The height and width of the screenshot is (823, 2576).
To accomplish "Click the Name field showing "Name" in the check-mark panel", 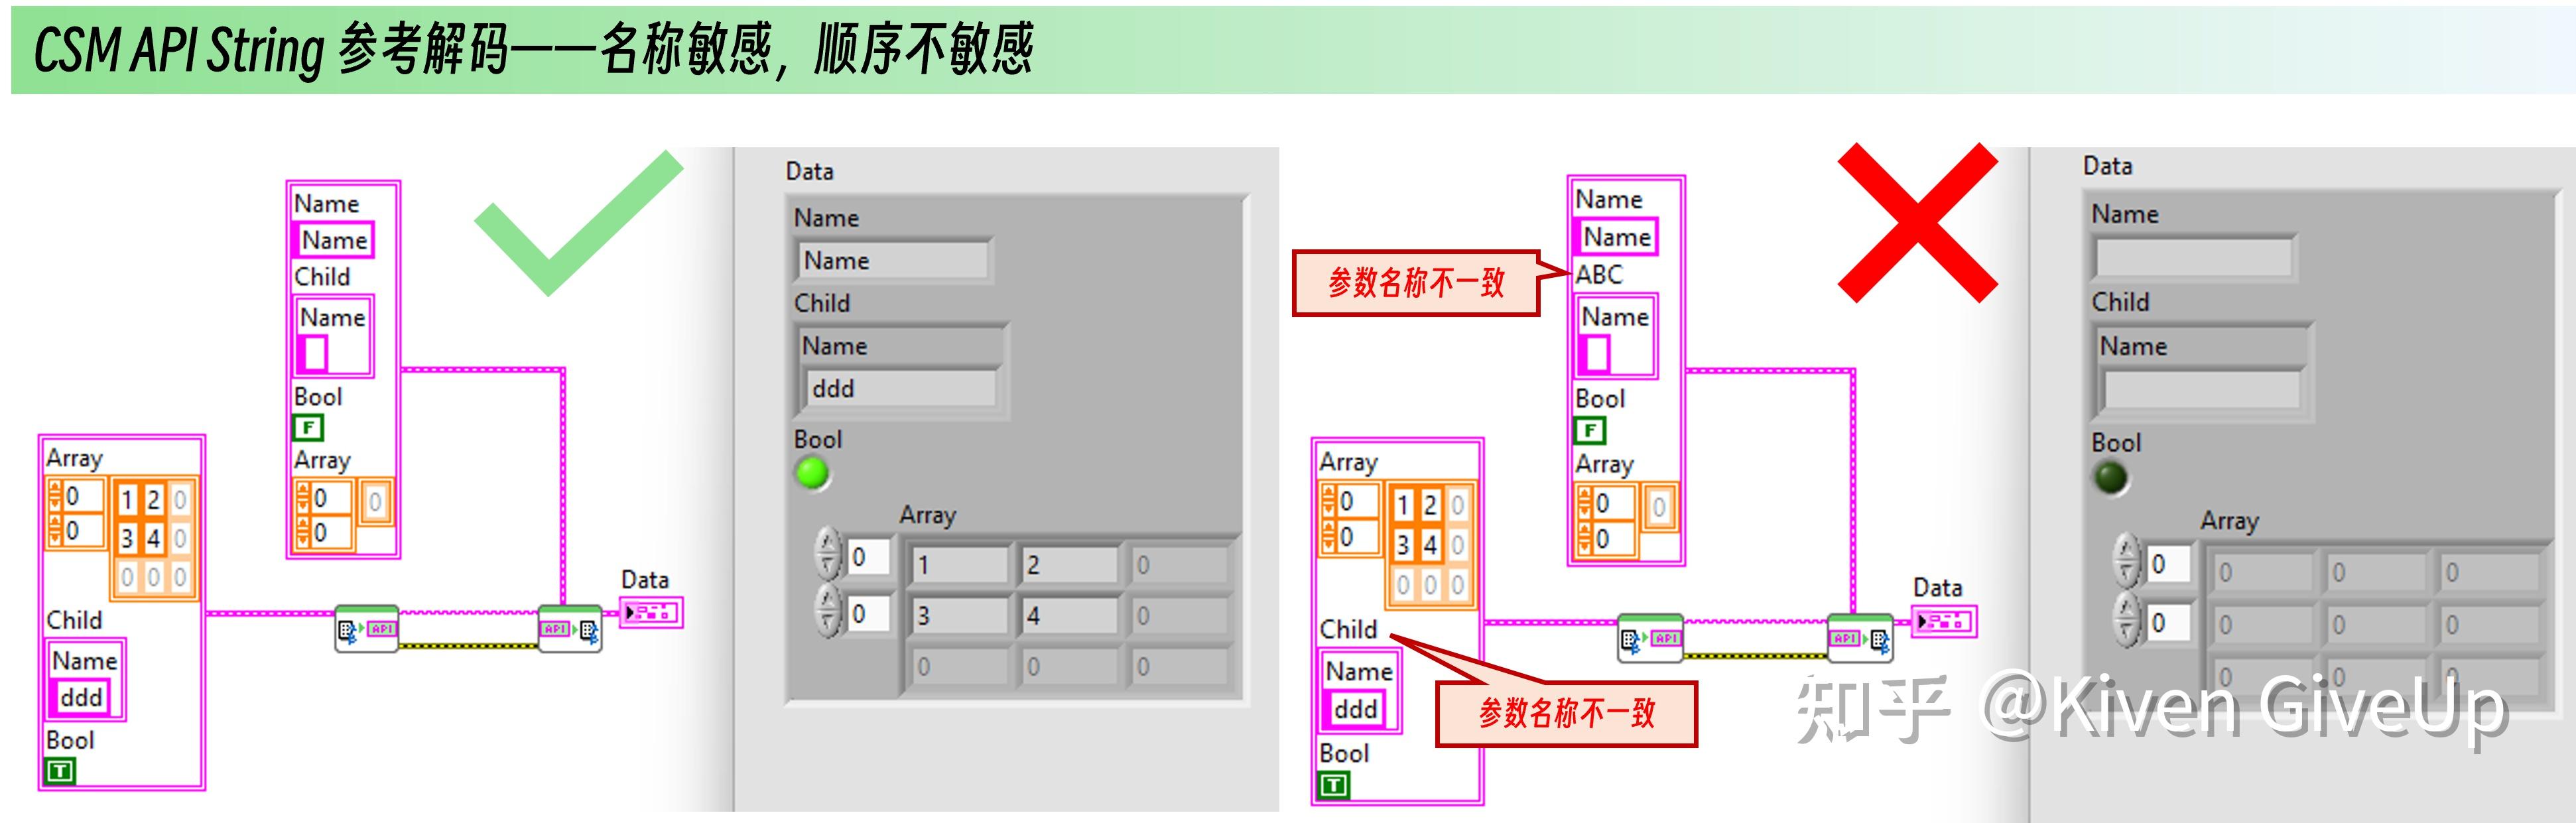I will pos(893,260).
